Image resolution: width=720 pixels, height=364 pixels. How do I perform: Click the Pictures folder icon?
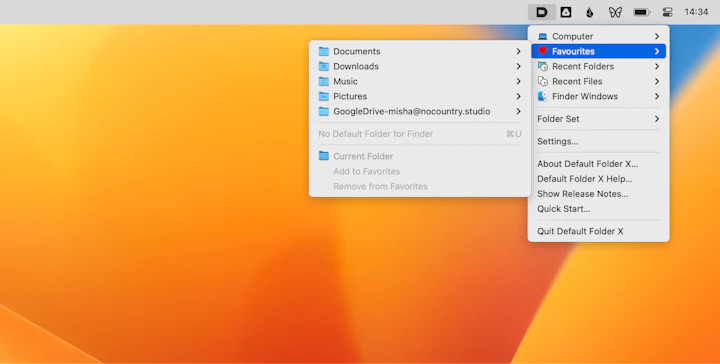pos(324,96)
